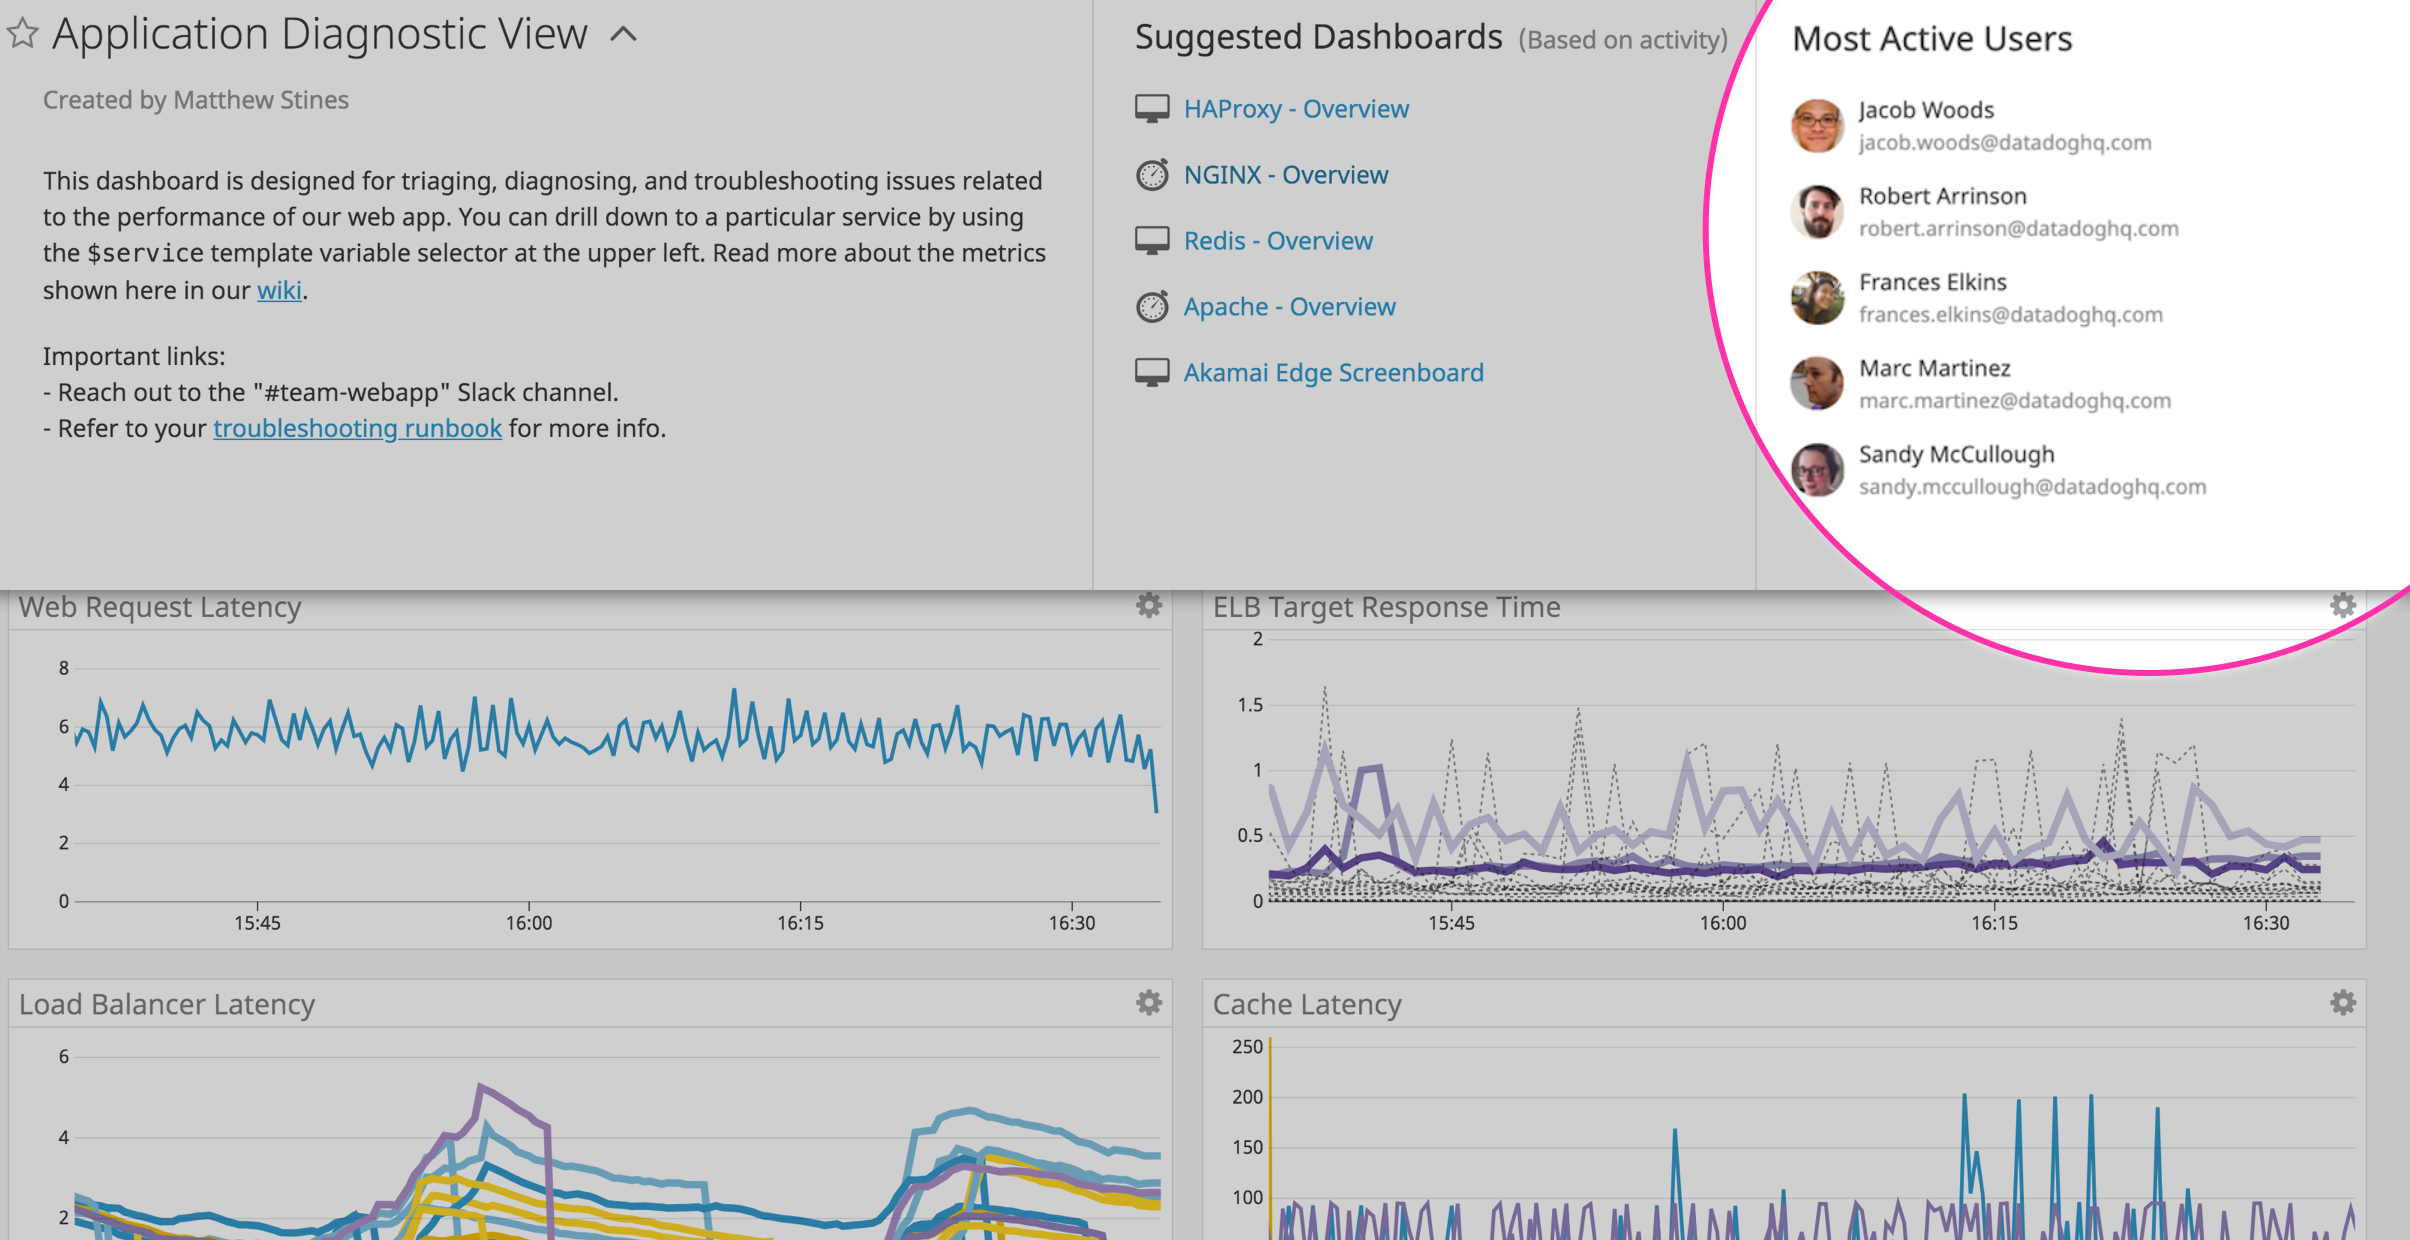This screenshot has height=1240, width=2410.
Task: Open Cache Latency widget settings gear
Action: 2342,1002
